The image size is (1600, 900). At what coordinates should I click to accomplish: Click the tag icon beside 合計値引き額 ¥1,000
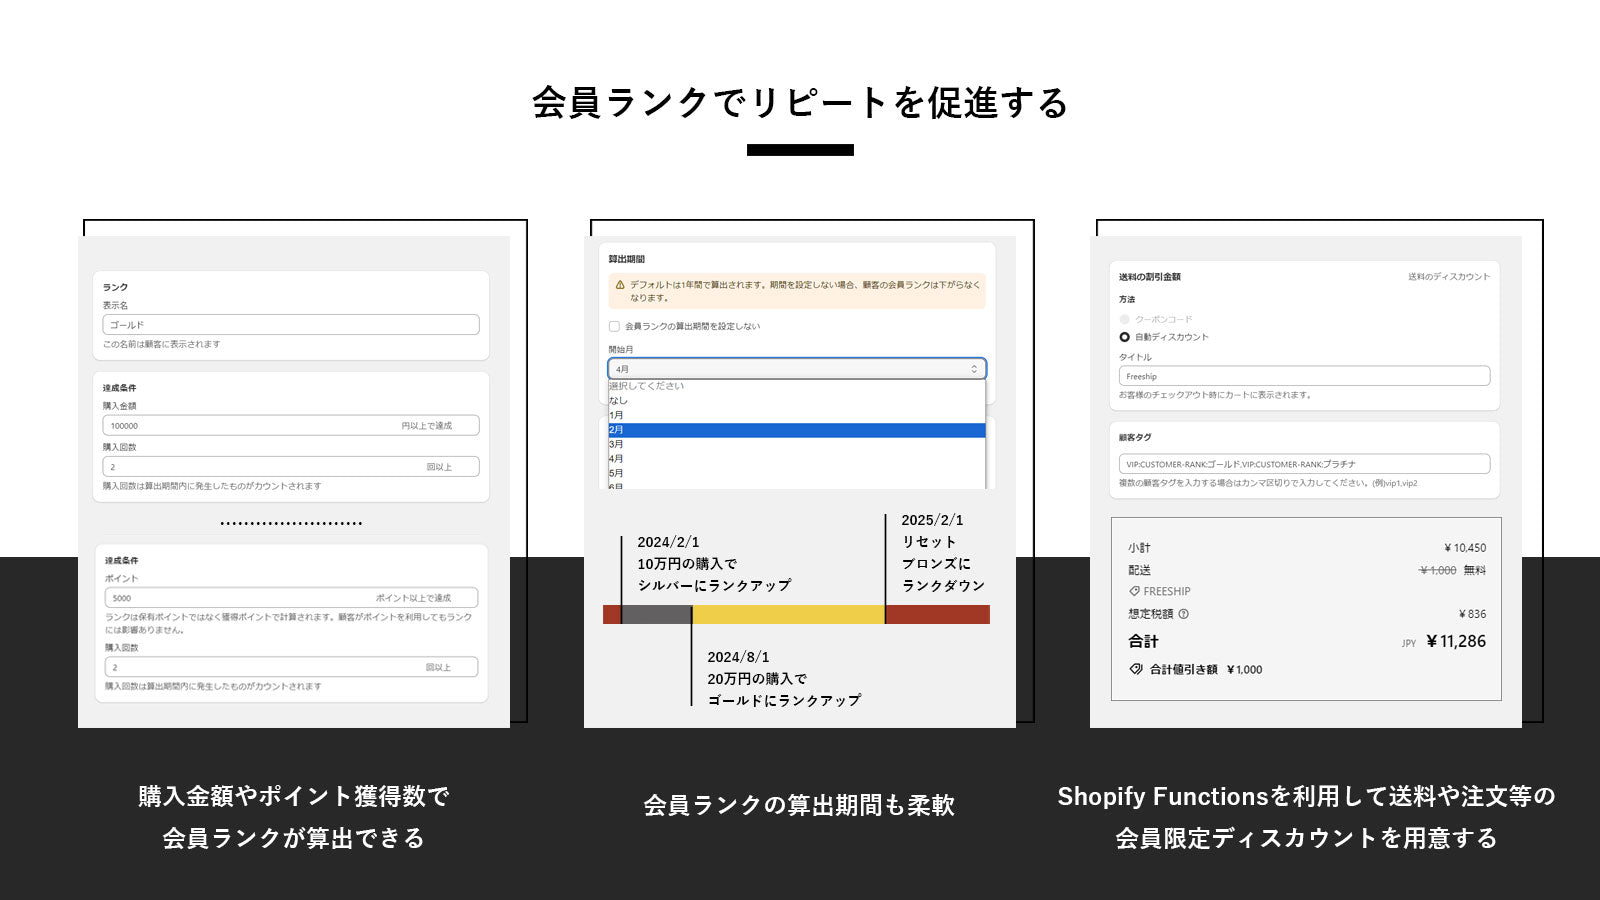click(x=1135, y=668)
